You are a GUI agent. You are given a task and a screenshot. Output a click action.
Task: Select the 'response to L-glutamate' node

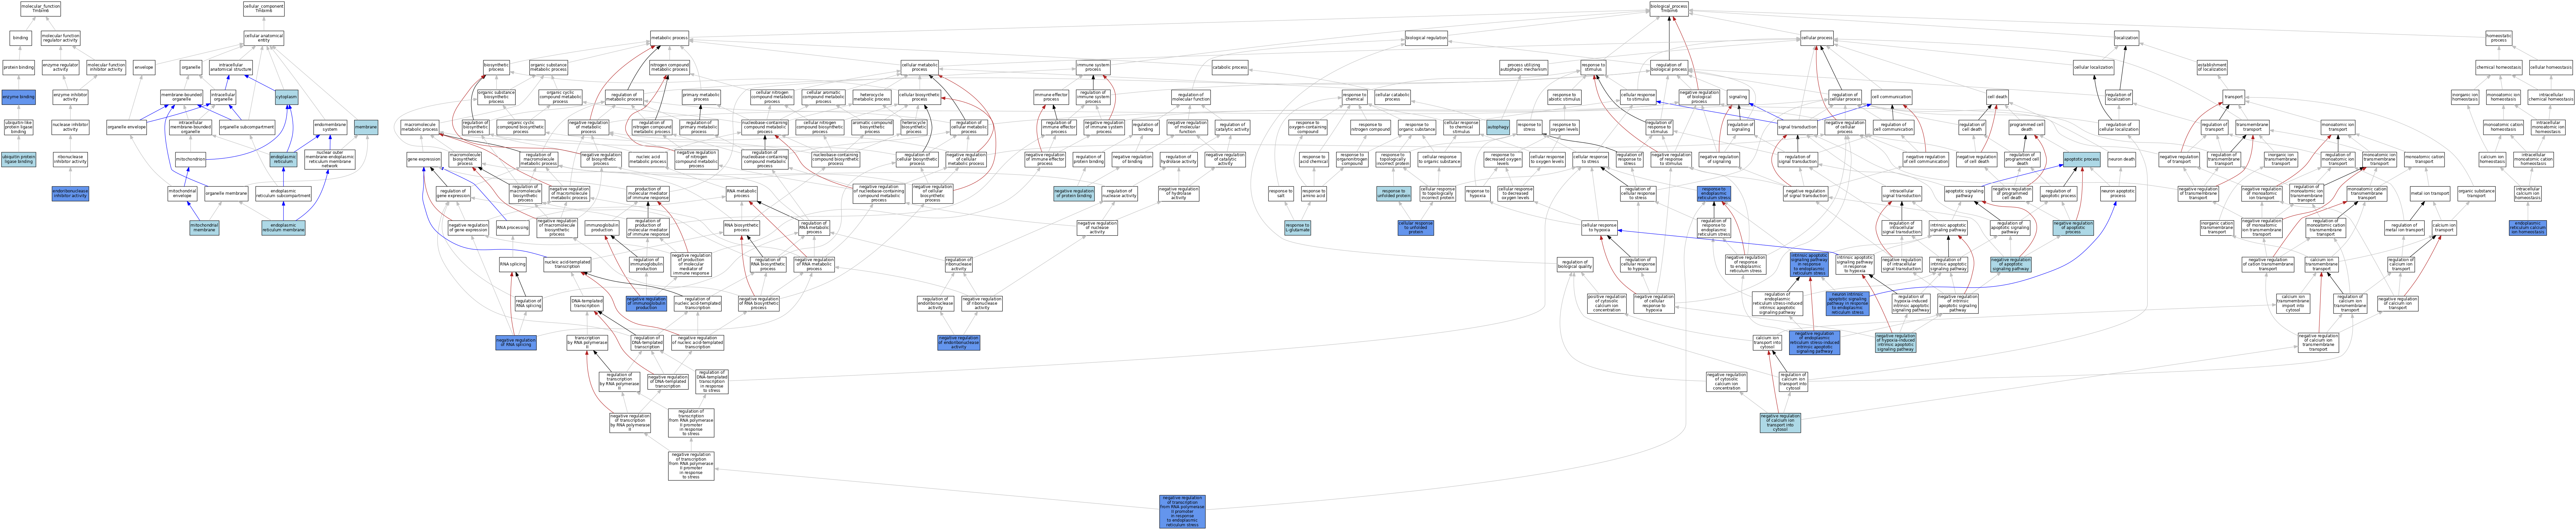(x=1297, y=228)
